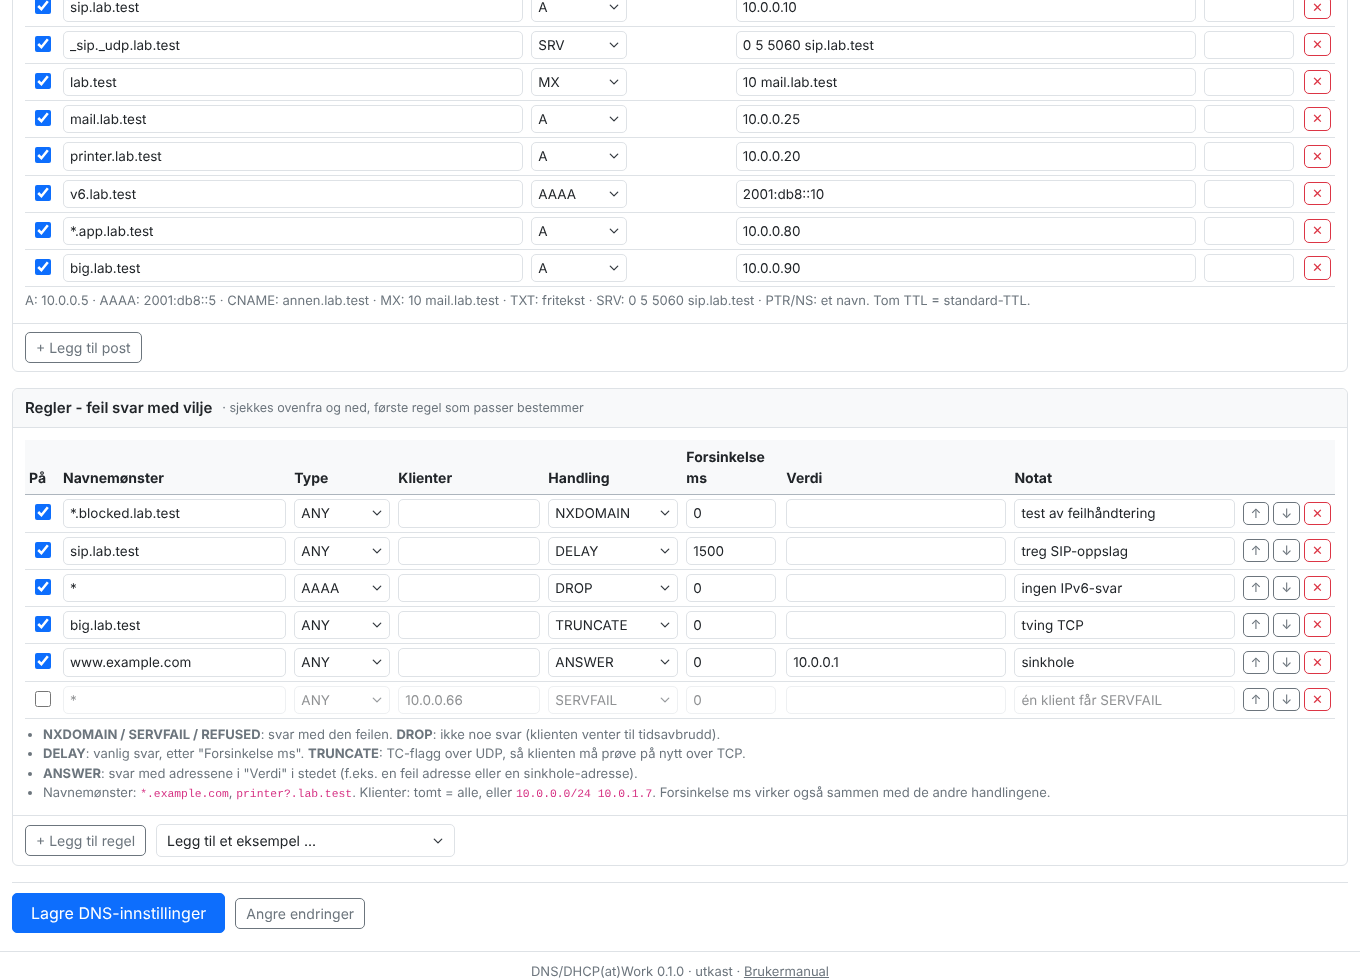The image size is (1360, 980).
Task: Edit the 10.0.0.1 value field
Action: point(896,662)
